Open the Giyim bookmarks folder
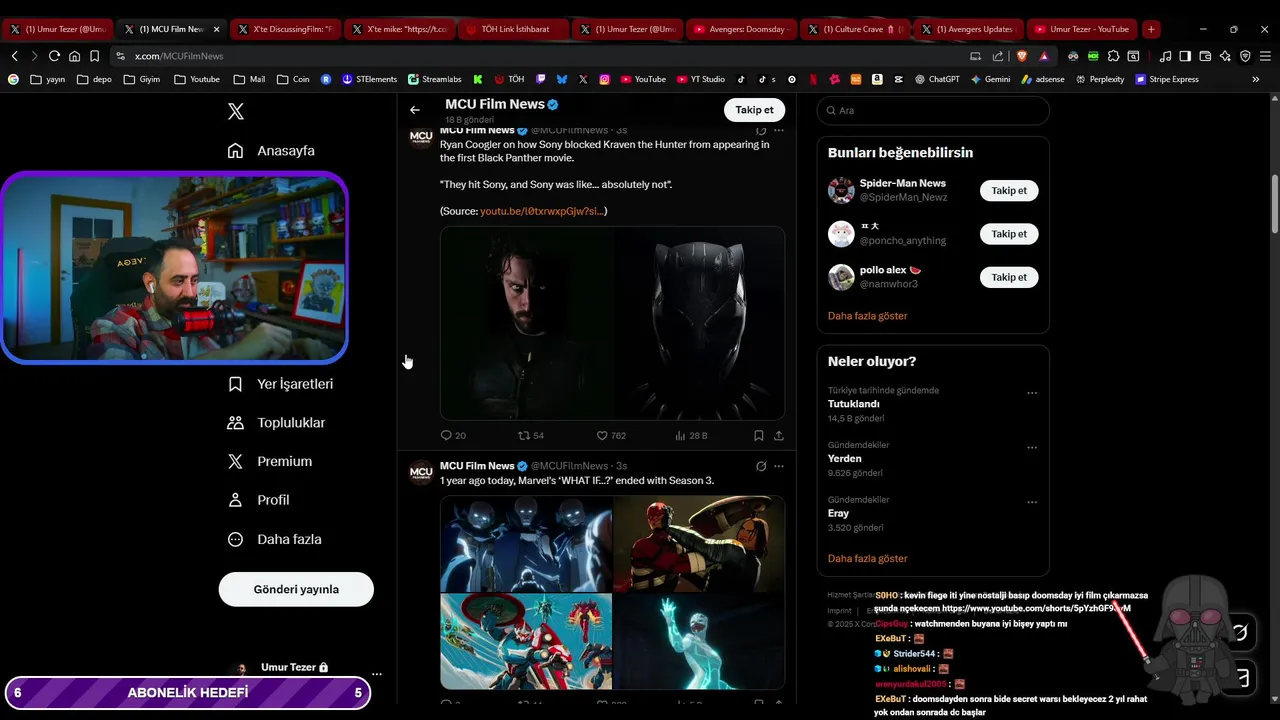The width and height of the screenshot is (1280, 720). click(x=142, y=79)
